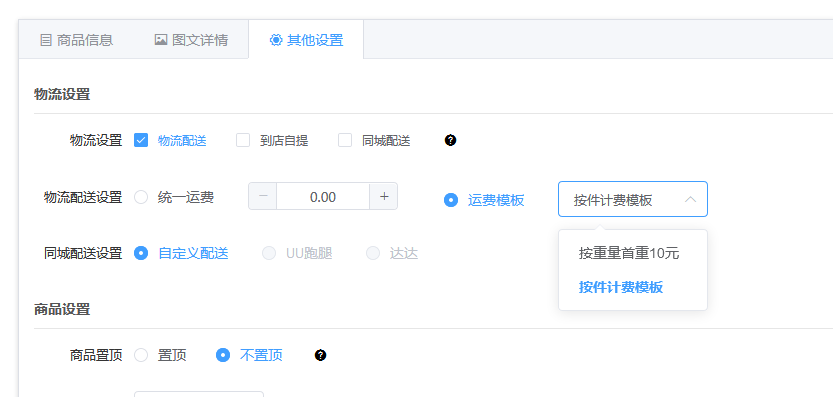Tick the 同城配送 checkbox
Screen dimensions: 833x397
click(x=345, y=140)
